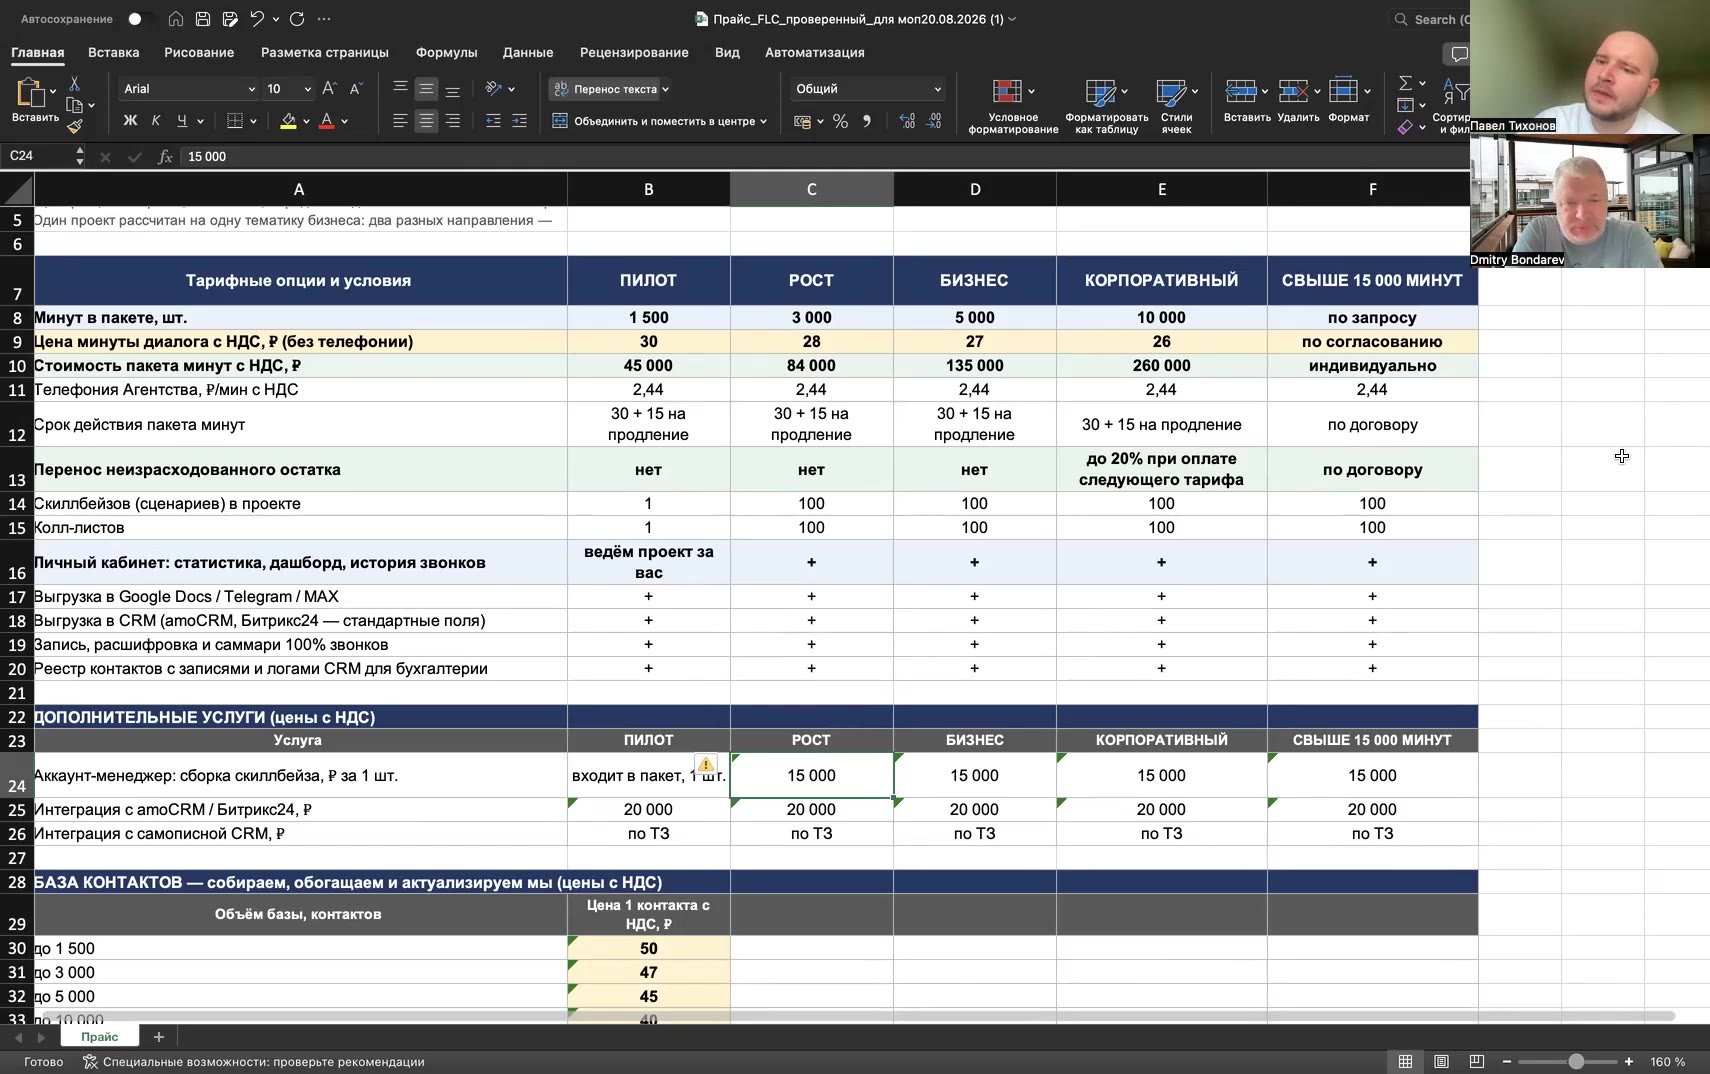Click the AutoSum sigma icon
1710x1074 pixels.
(1405, 83)
